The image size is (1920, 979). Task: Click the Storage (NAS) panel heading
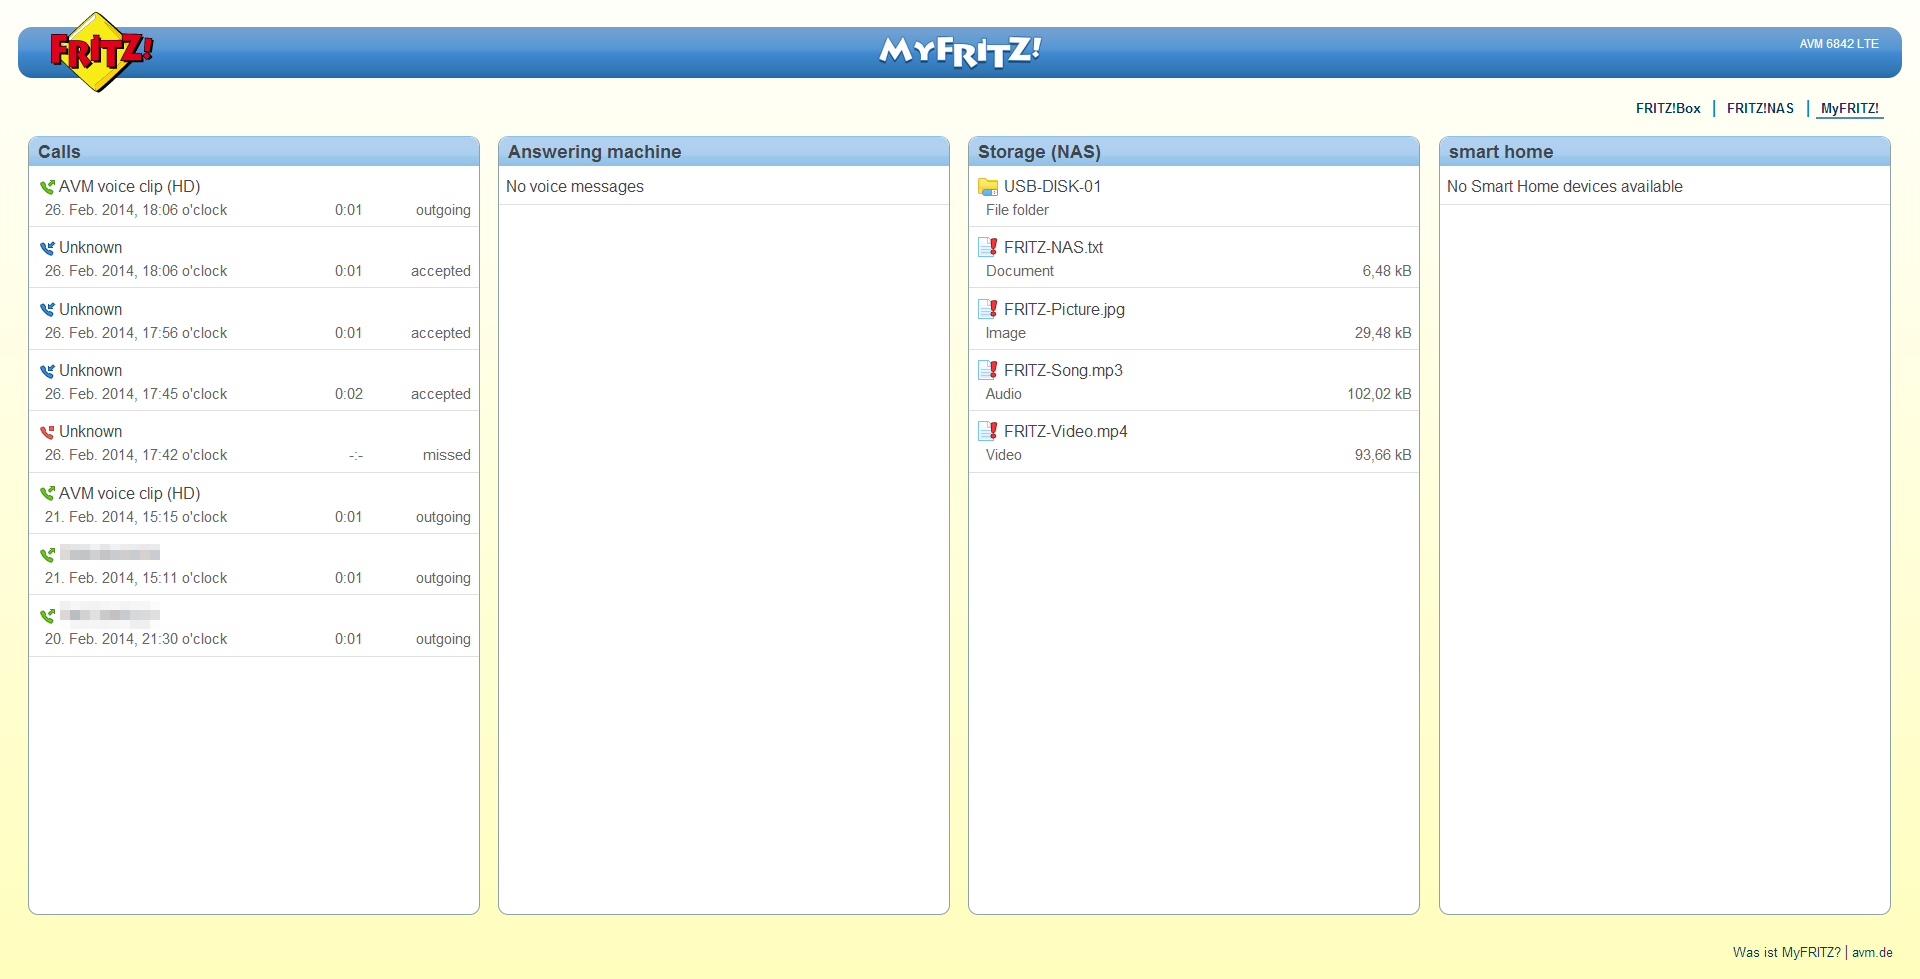(x=1039, y=152)
